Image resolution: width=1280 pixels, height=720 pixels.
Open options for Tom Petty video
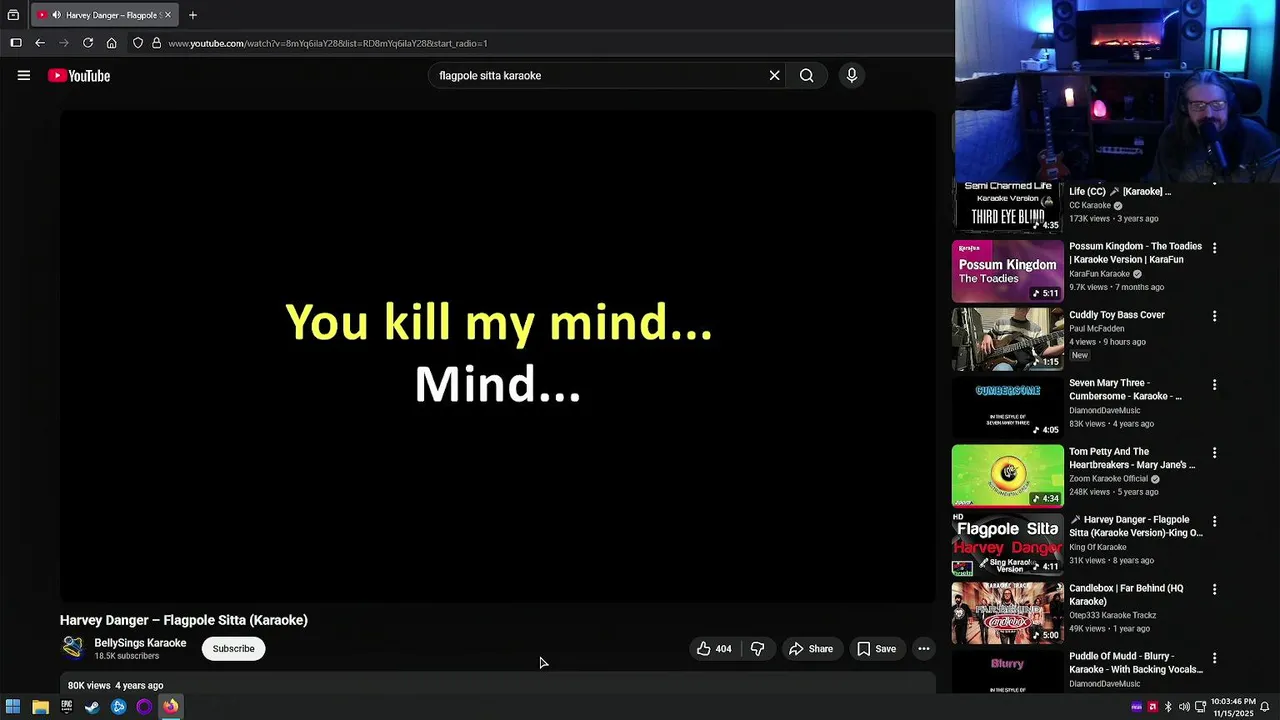pyautogui.click(x=1214, y=453)
